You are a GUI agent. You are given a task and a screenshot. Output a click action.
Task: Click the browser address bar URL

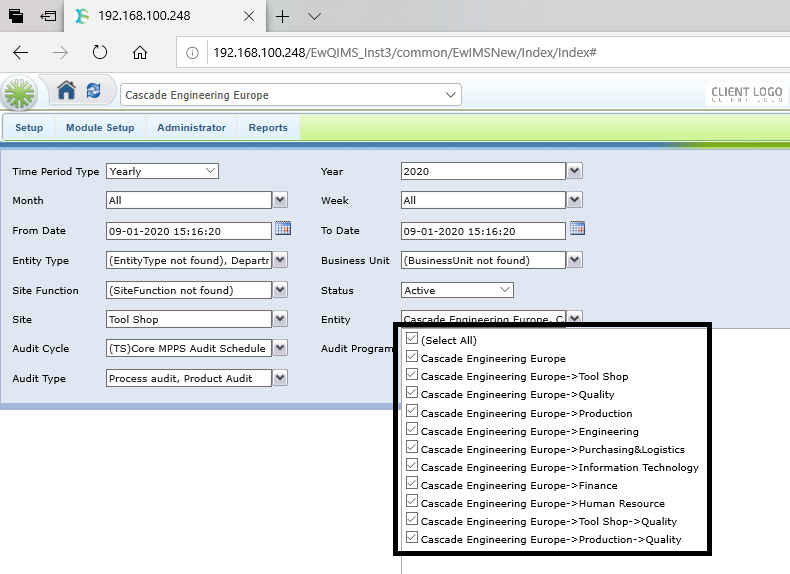tap(405, 52)
